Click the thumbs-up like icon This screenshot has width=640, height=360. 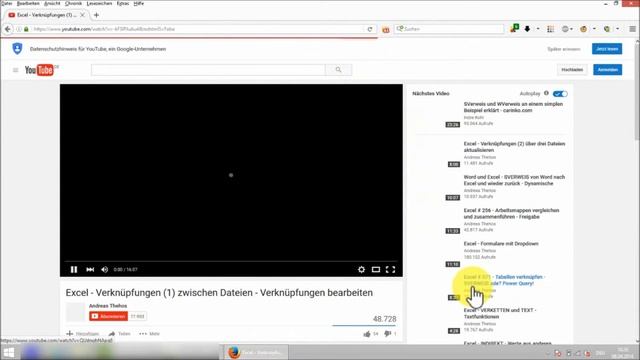click(367, 334)
